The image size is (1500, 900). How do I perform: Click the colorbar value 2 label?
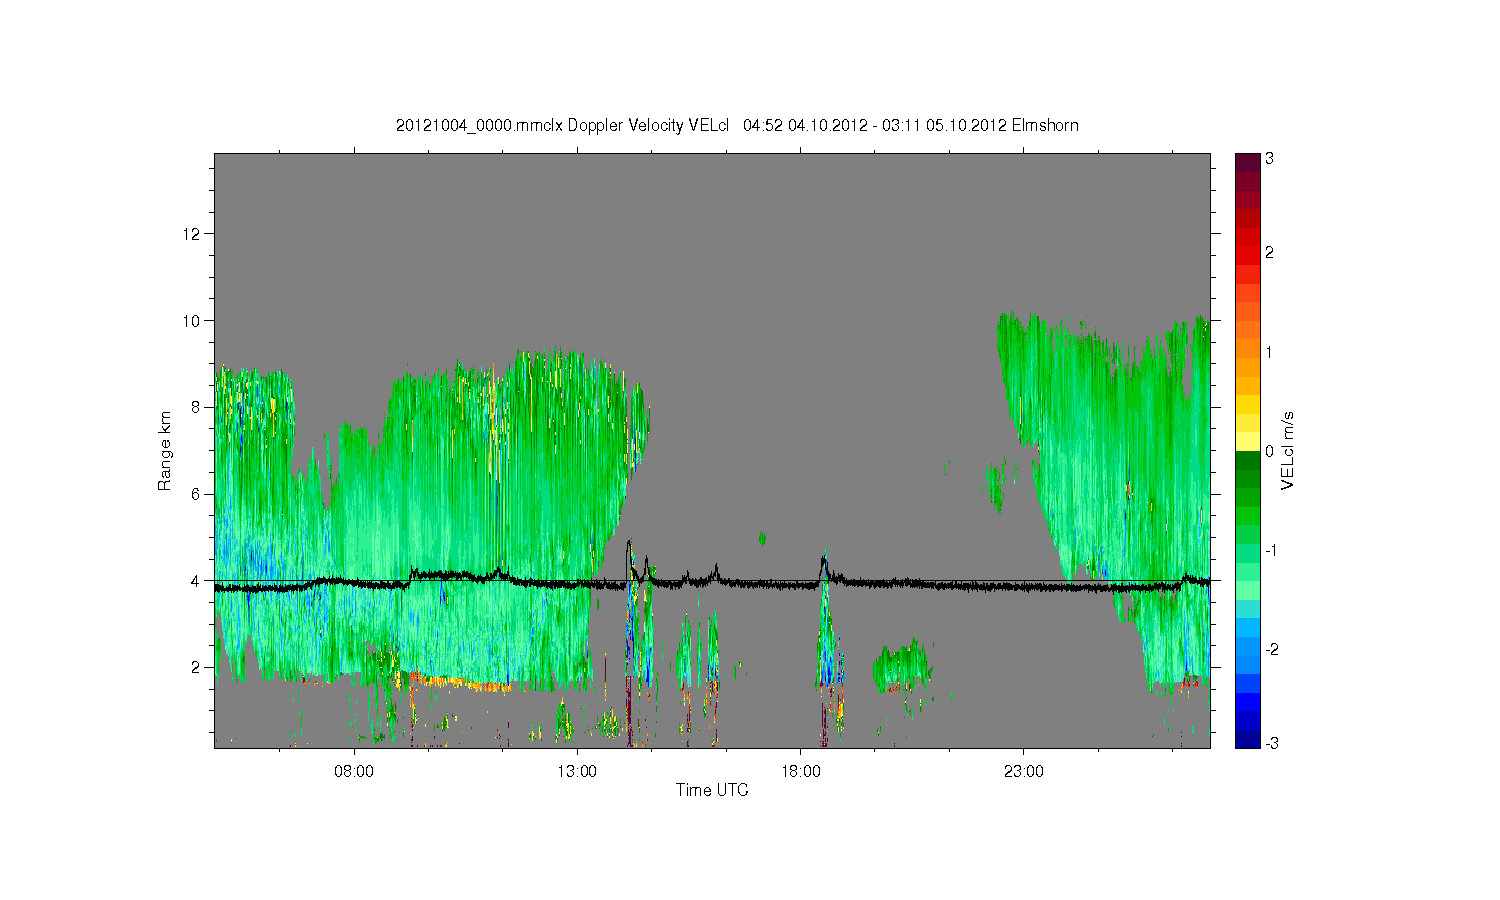[x=1269, y=253]
